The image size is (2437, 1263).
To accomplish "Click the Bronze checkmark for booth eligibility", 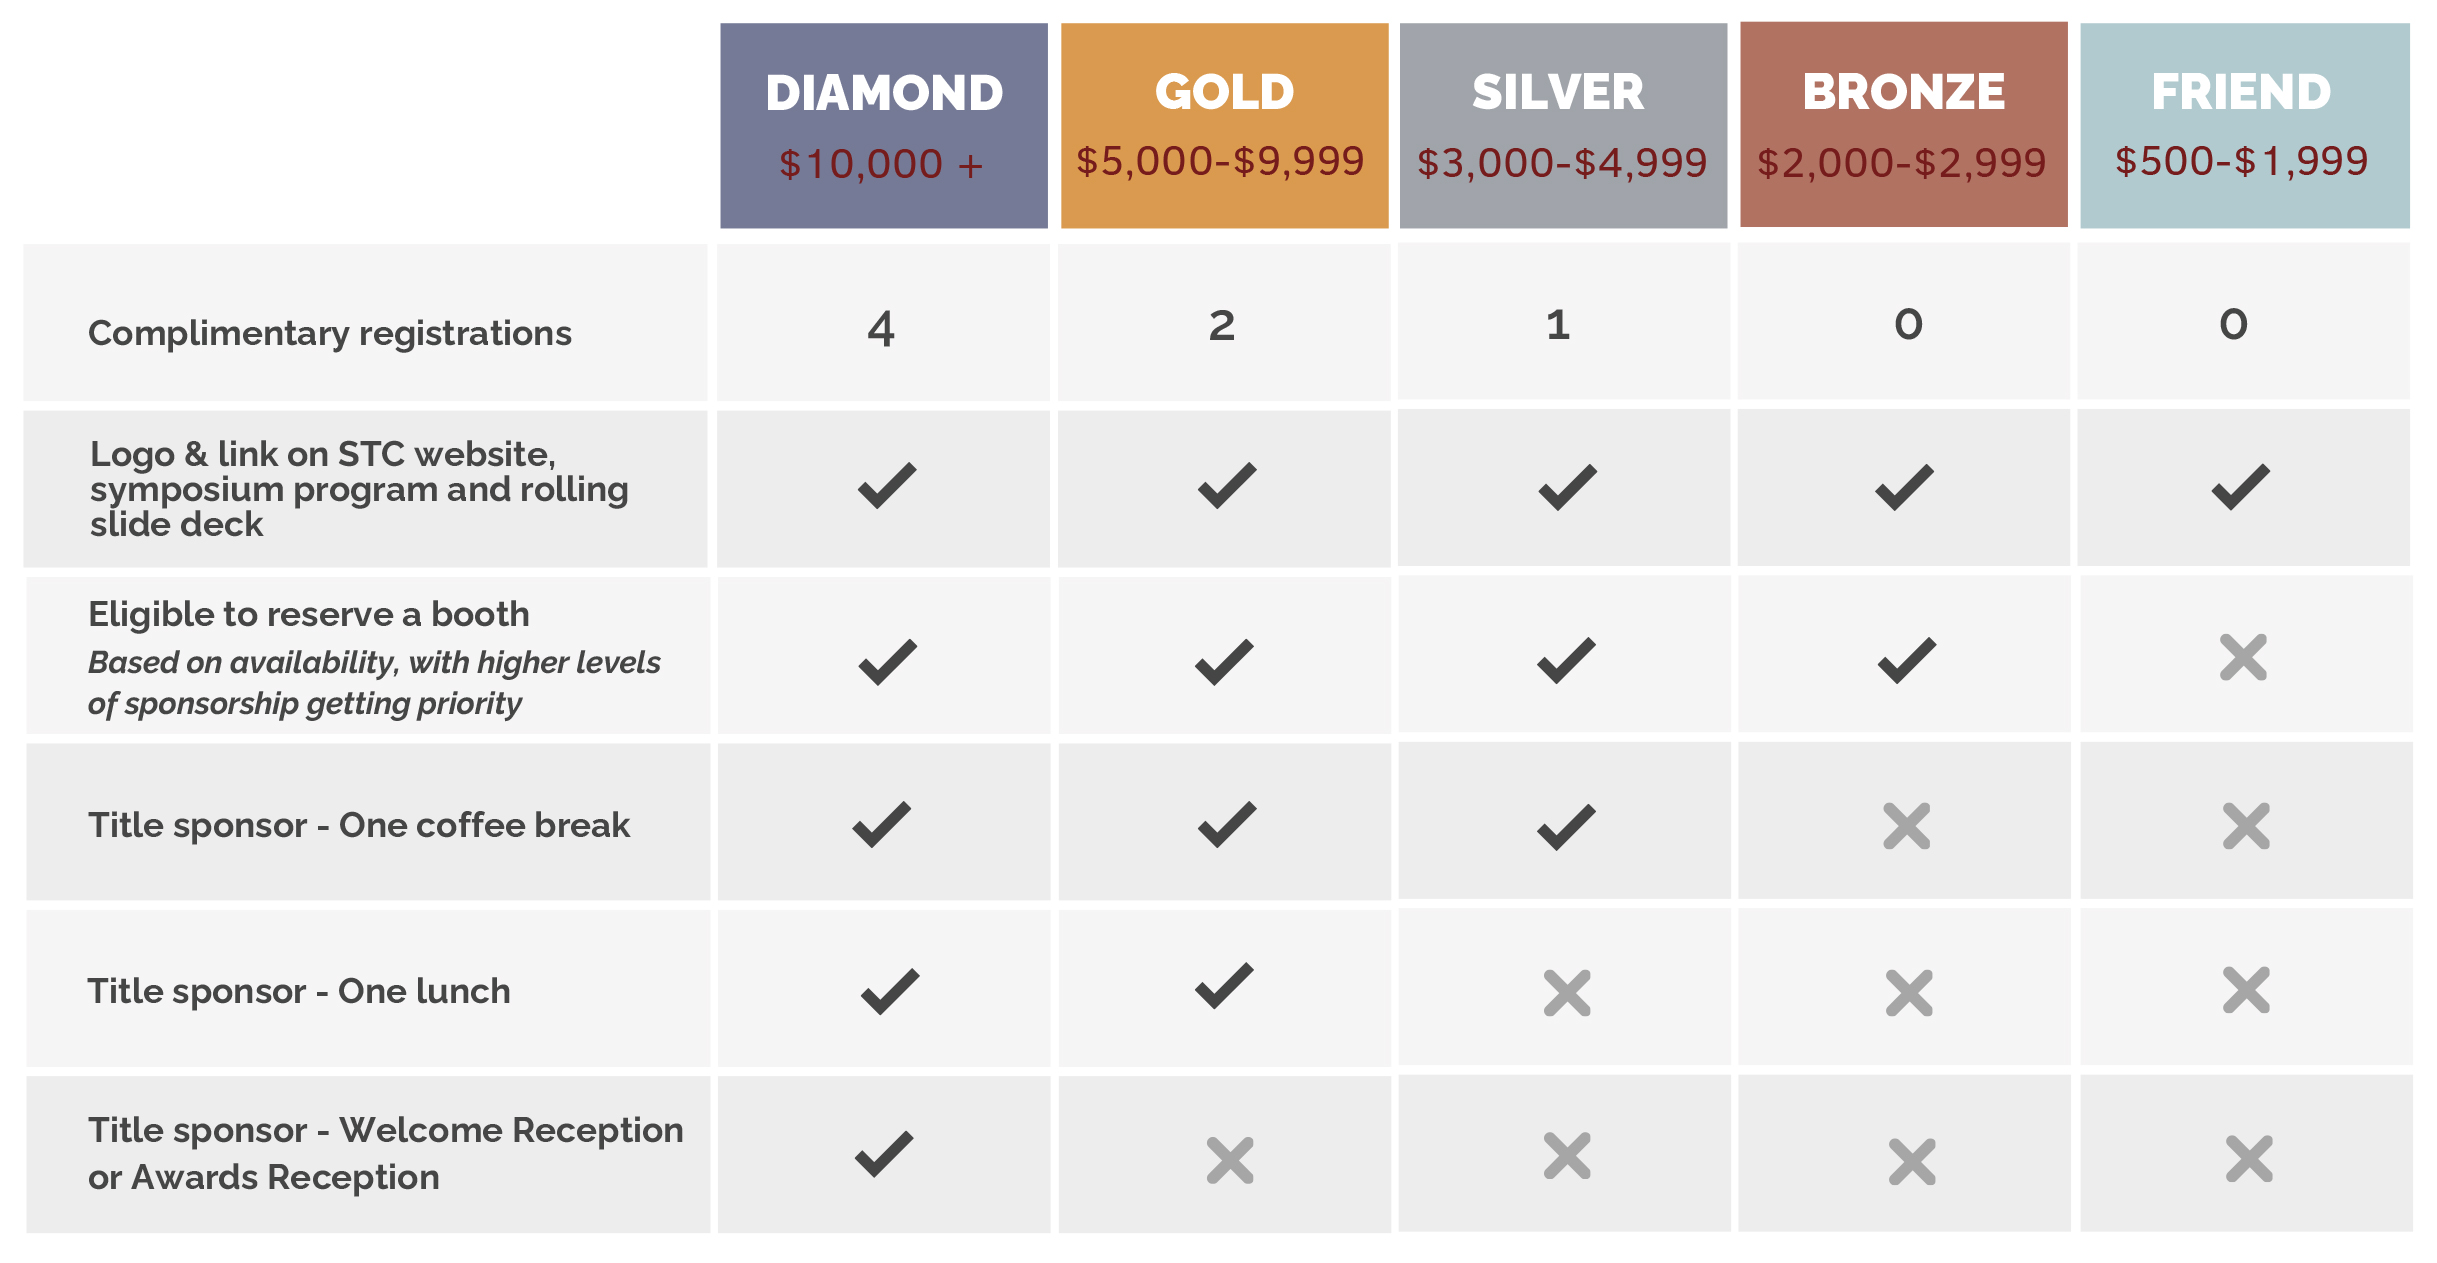I will click(x=1907, y=661).
